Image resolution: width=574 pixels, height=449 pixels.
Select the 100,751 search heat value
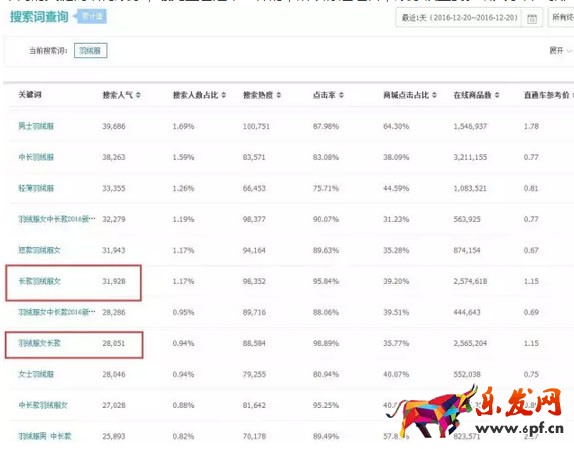[256, 126]
